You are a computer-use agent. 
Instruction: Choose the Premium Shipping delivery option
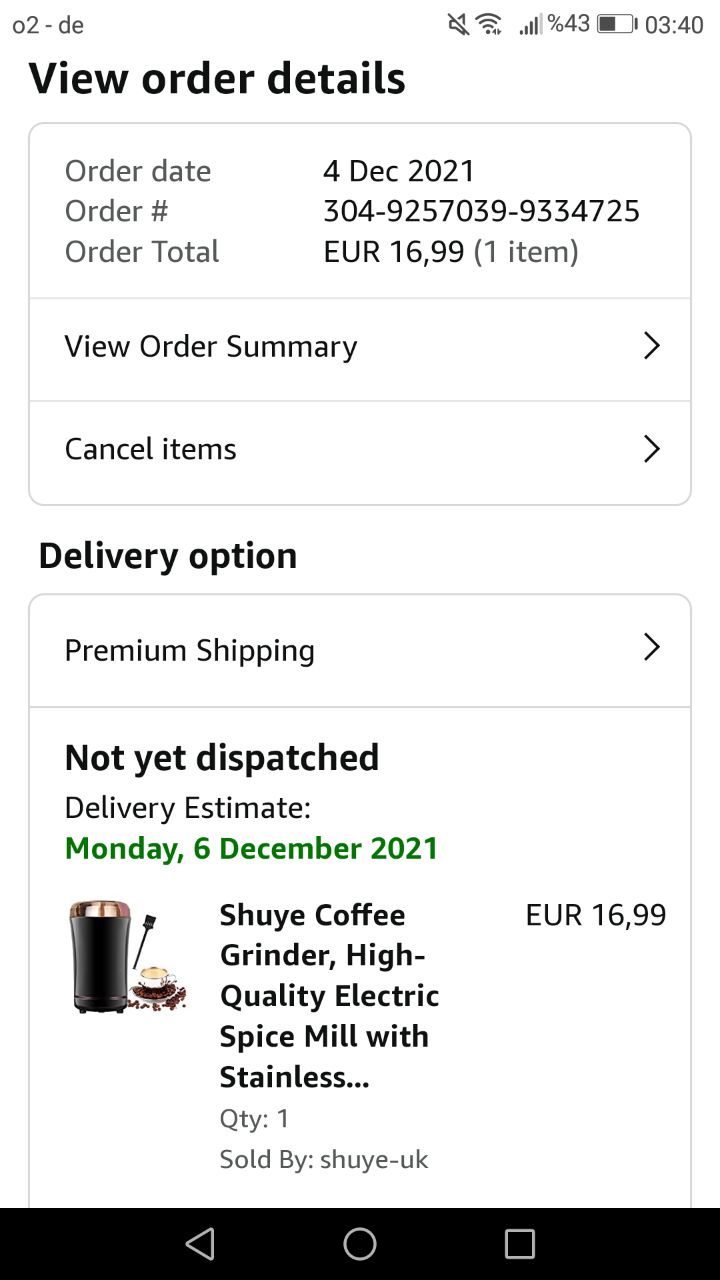tap(190, 651)
